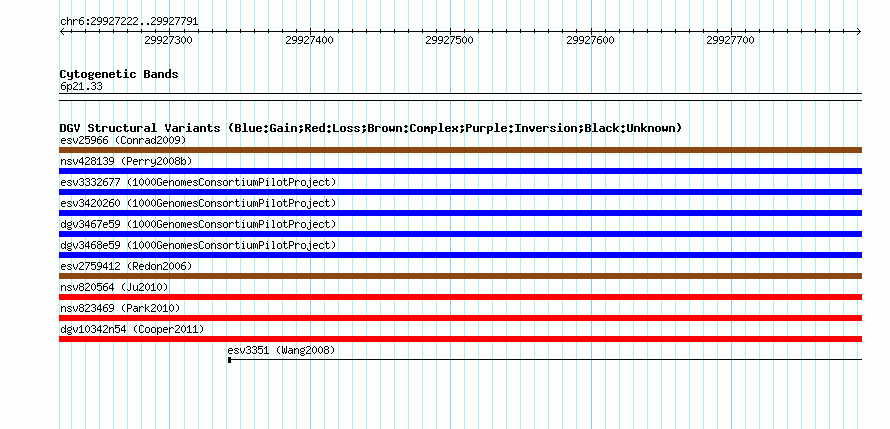Viewport: 890px width, 429px height.
Task: Click ruler position 29927500
Action: [x=450, y=40]
